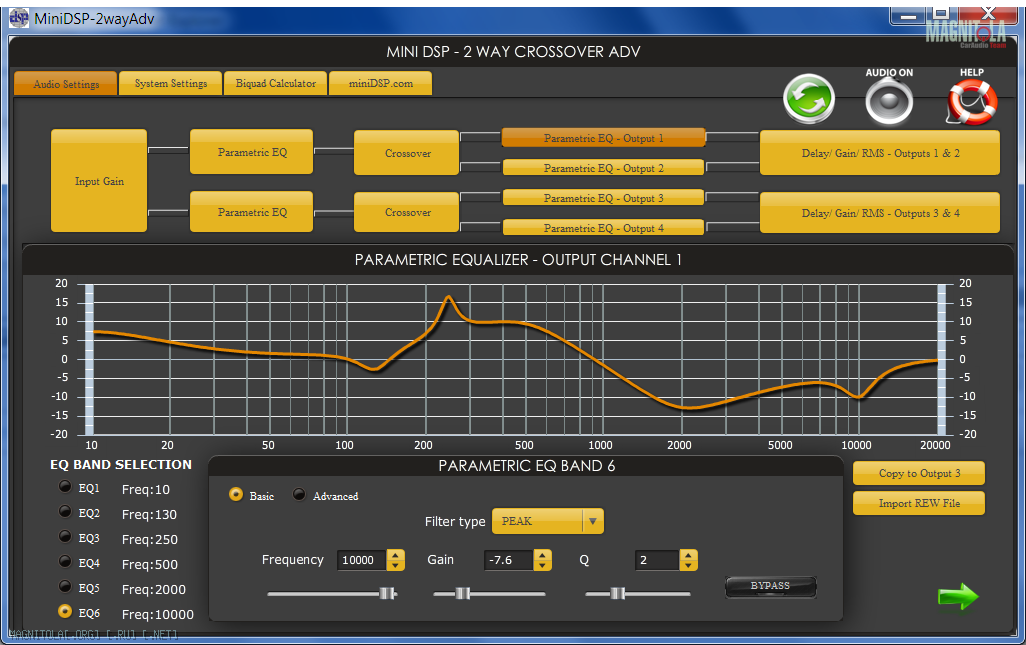This screenshot has height=645, width=1026.
Task: Decrease Frequency with the down stepper arrow
Action: point(395,565)
